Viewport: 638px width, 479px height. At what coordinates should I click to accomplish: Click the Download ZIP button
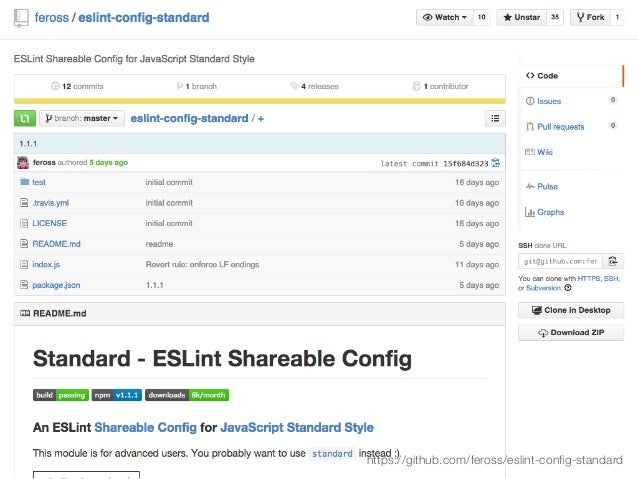(x=571, y=333)
